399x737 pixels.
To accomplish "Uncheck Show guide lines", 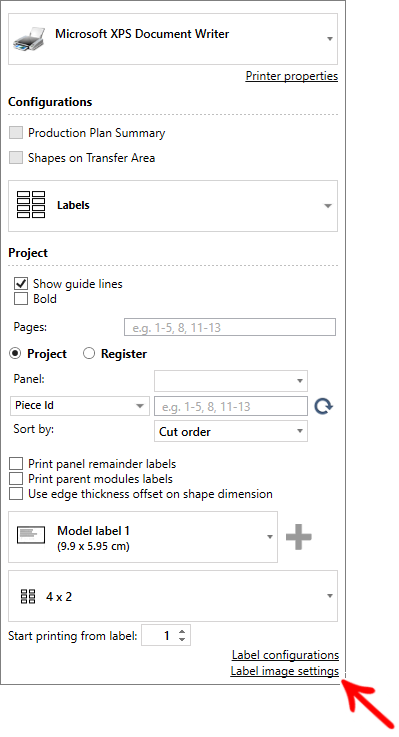I will click(x=21, y=283).
